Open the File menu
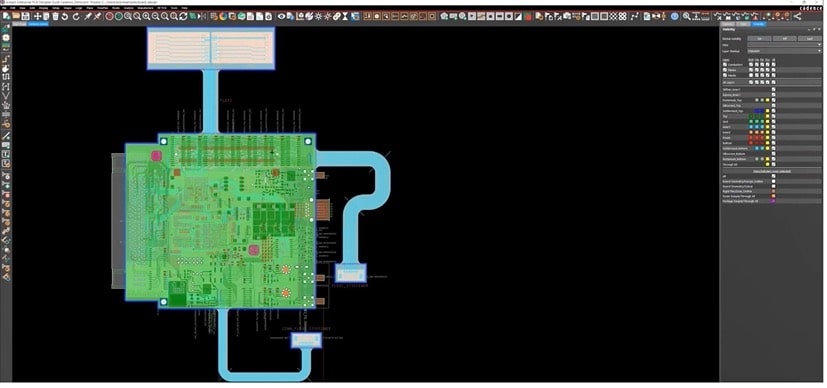 5,8
